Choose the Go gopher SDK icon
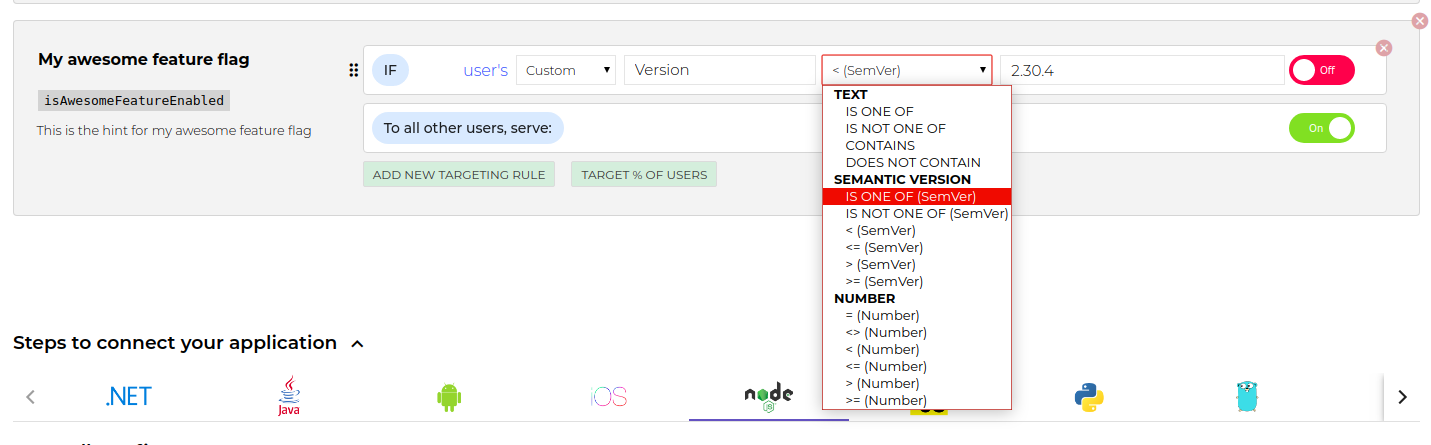The image size is (1431, 445). tap(1245, 397)
